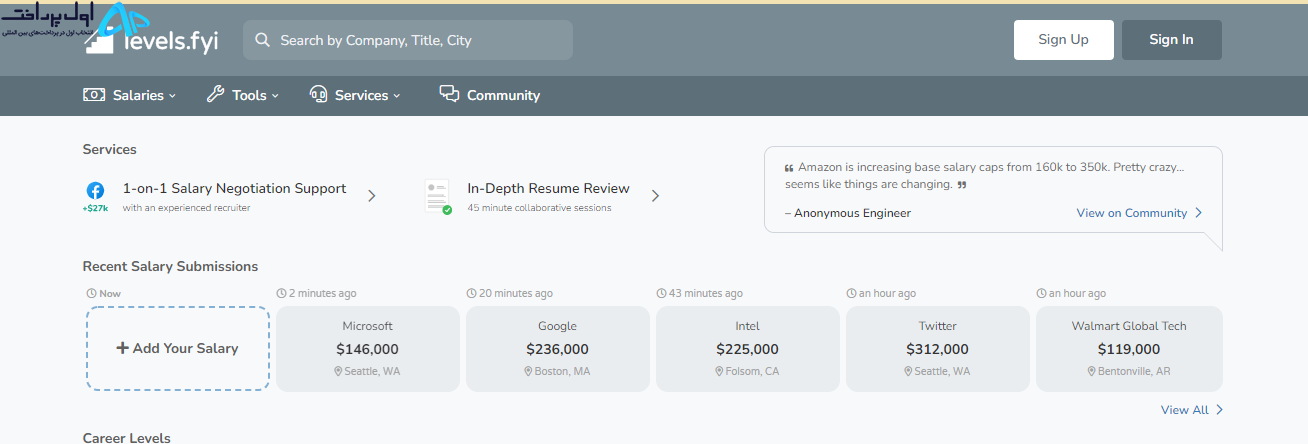Click 'with an experienced recruiter' text
Viewport: 1308px width, 444px height.
(x=186, y=208)
